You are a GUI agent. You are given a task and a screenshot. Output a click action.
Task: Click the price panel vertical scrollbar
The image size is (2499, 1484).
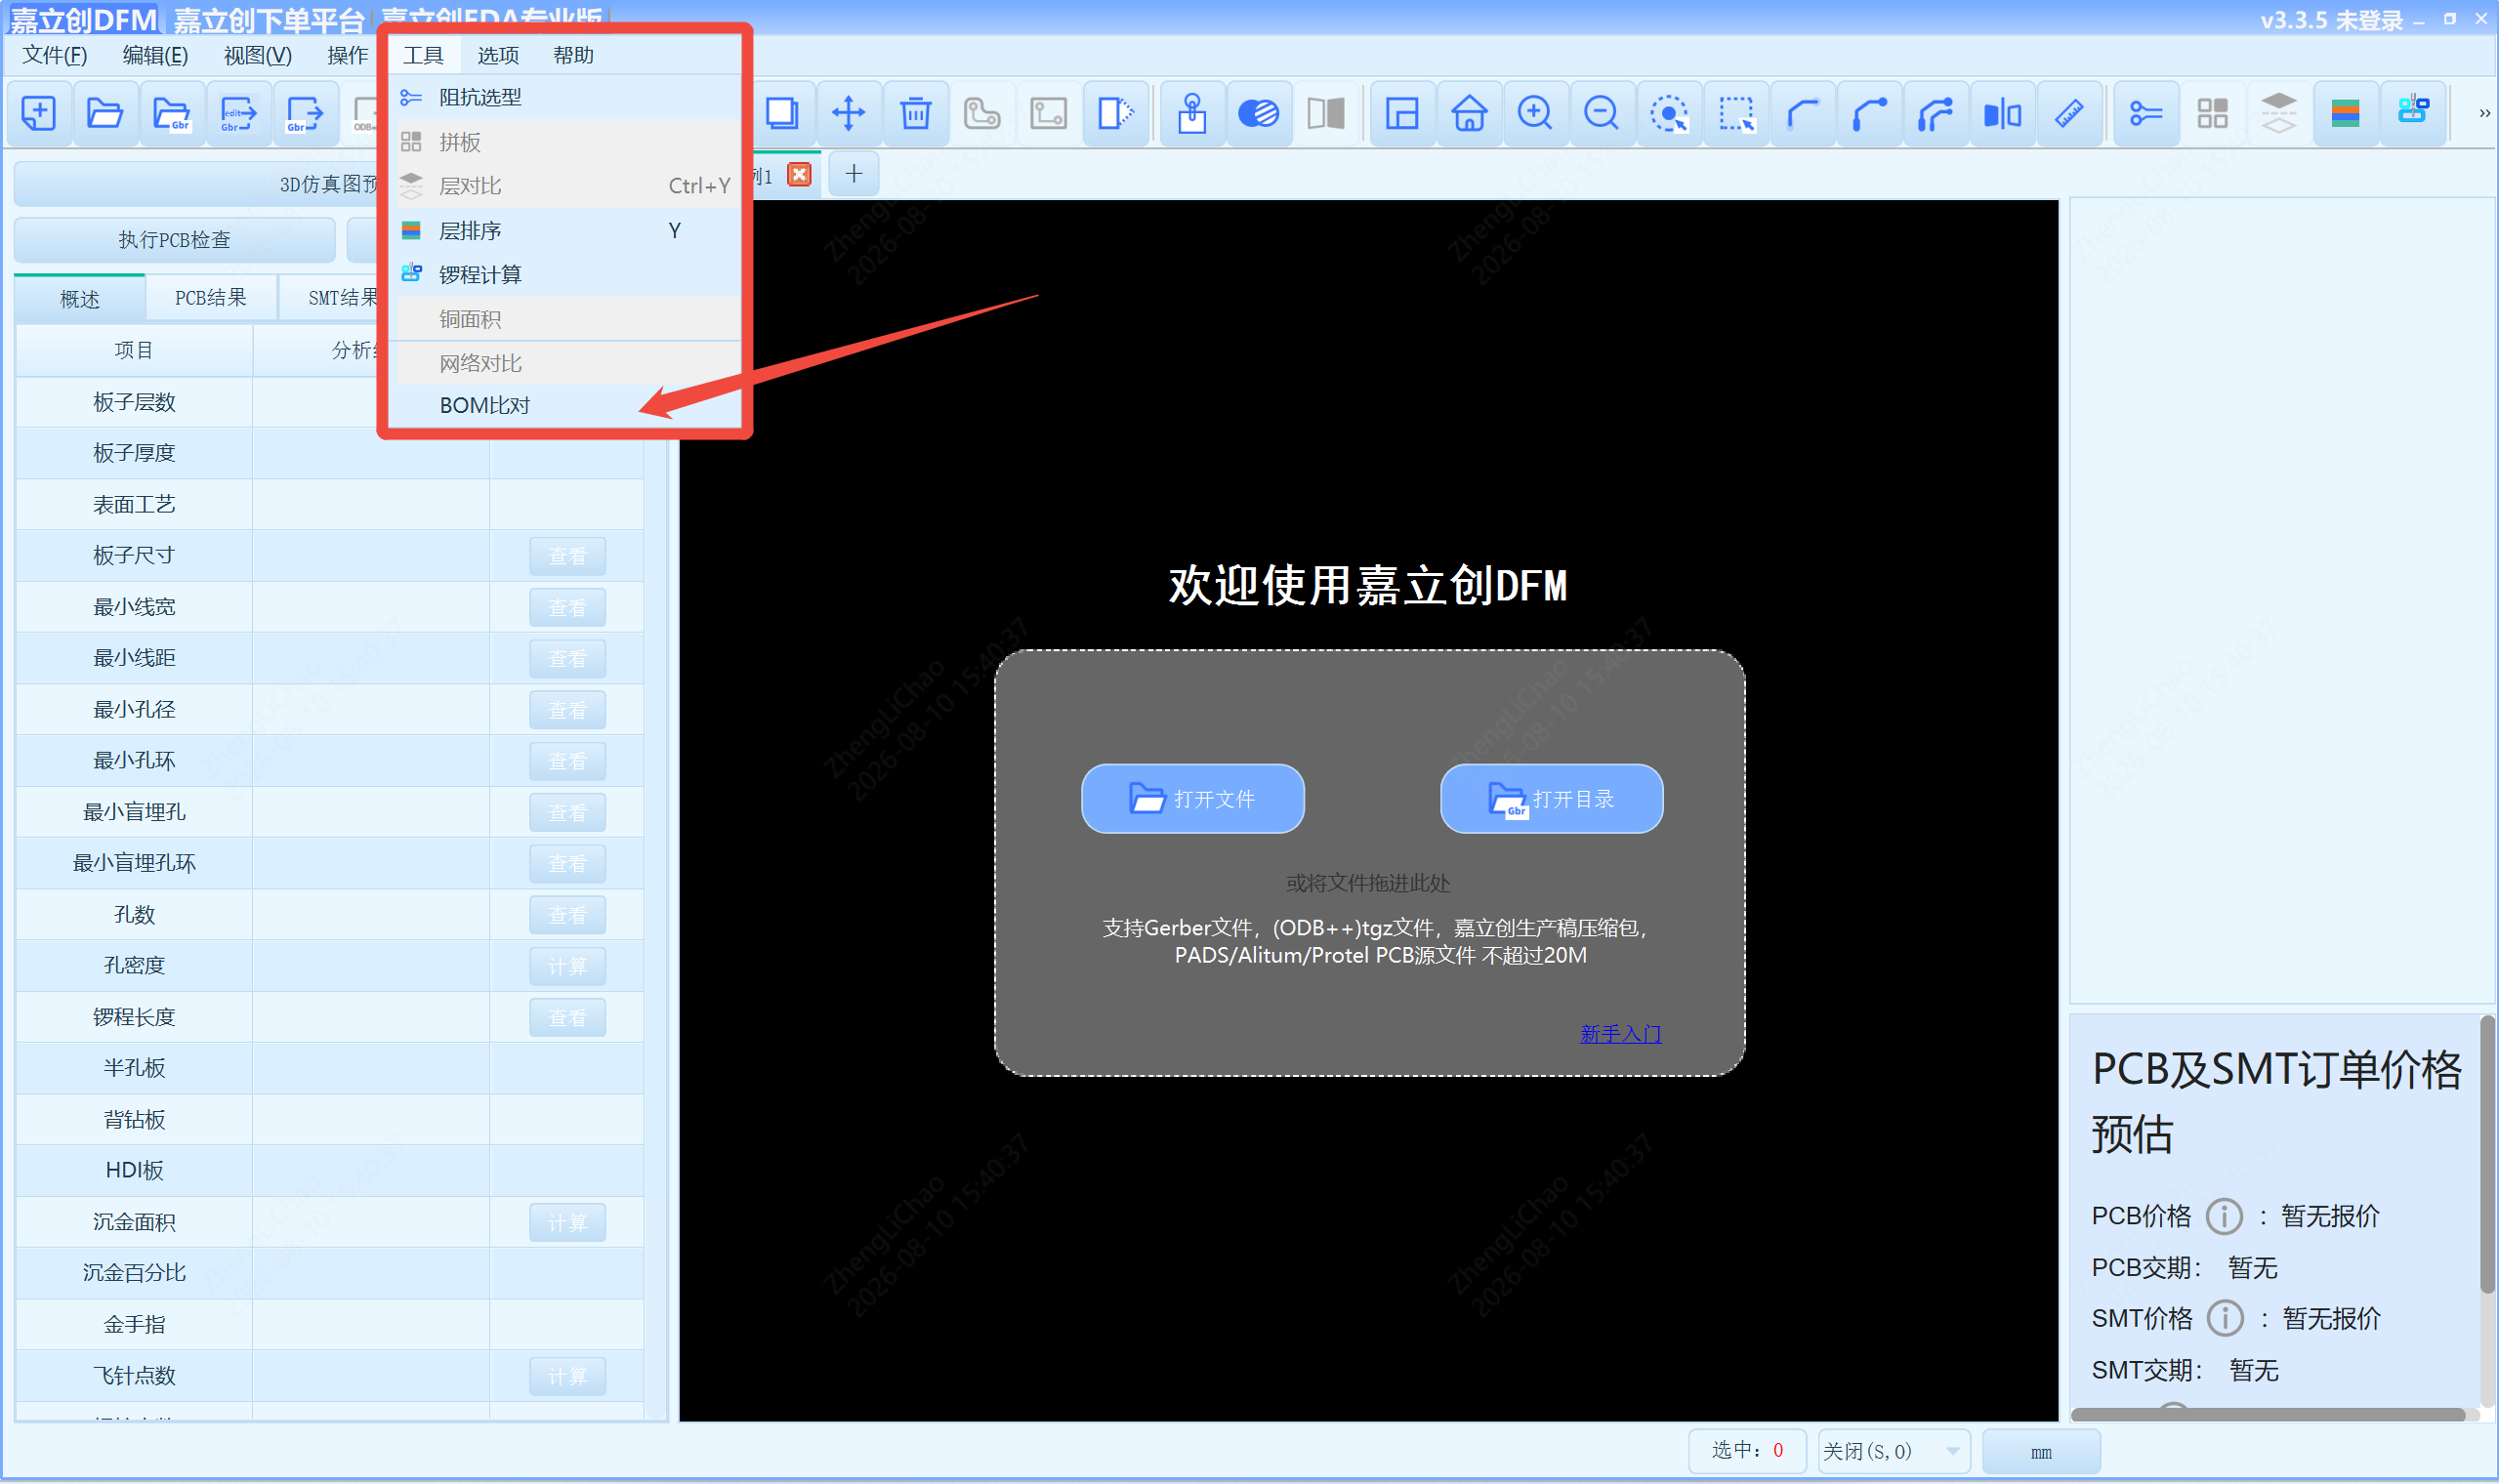point(2487,1155)
